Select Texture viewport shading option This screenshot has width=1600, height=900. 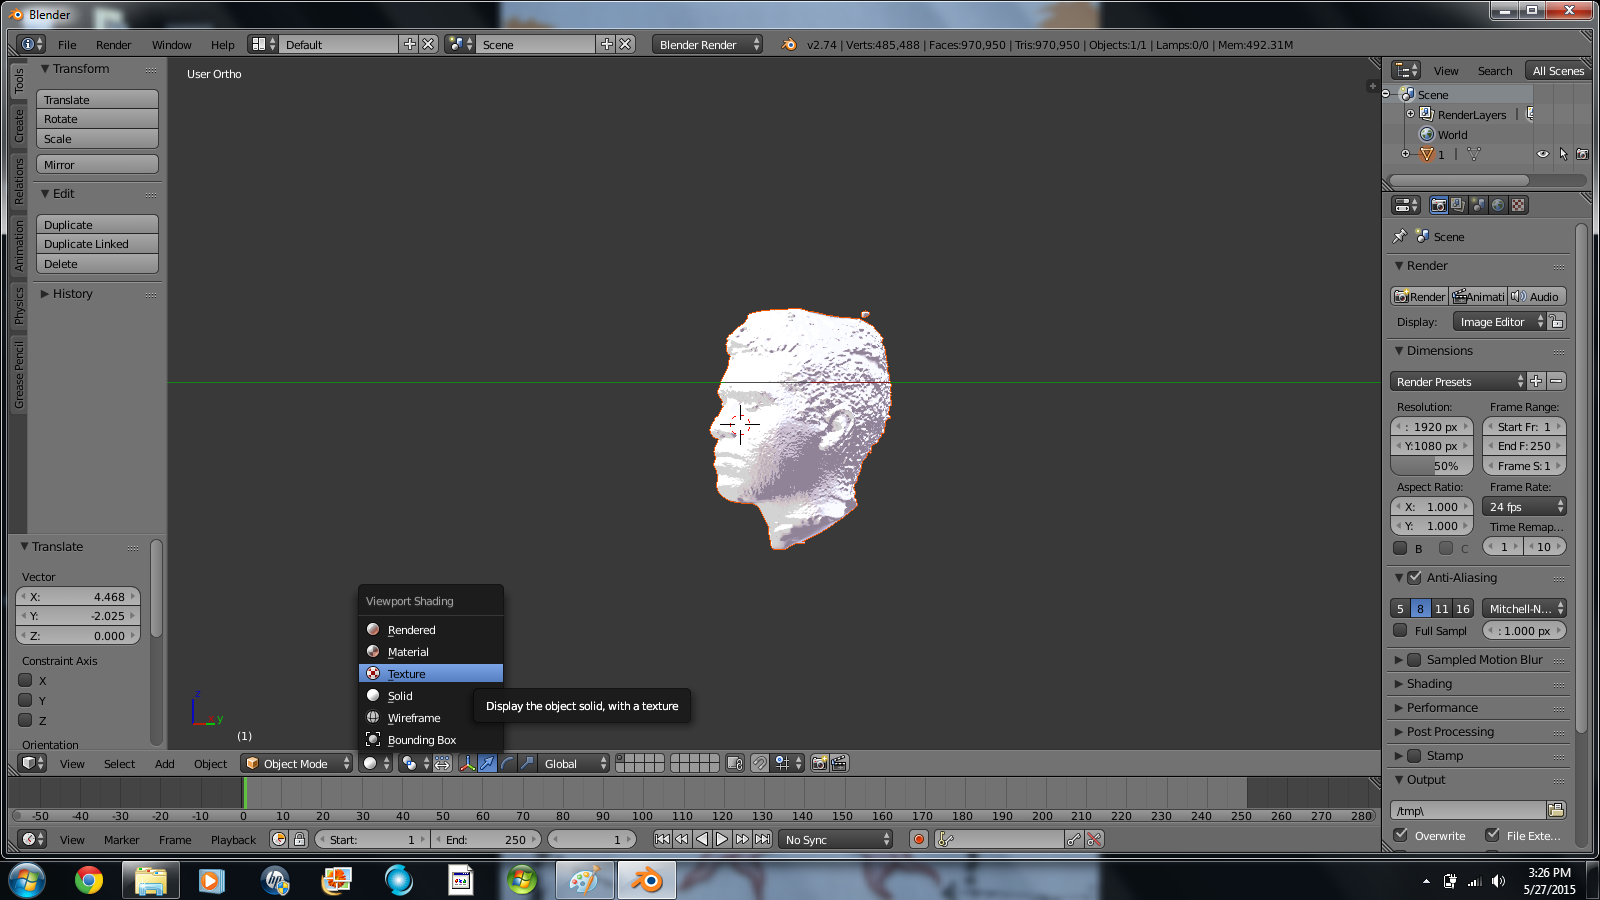tap(431, 674)
